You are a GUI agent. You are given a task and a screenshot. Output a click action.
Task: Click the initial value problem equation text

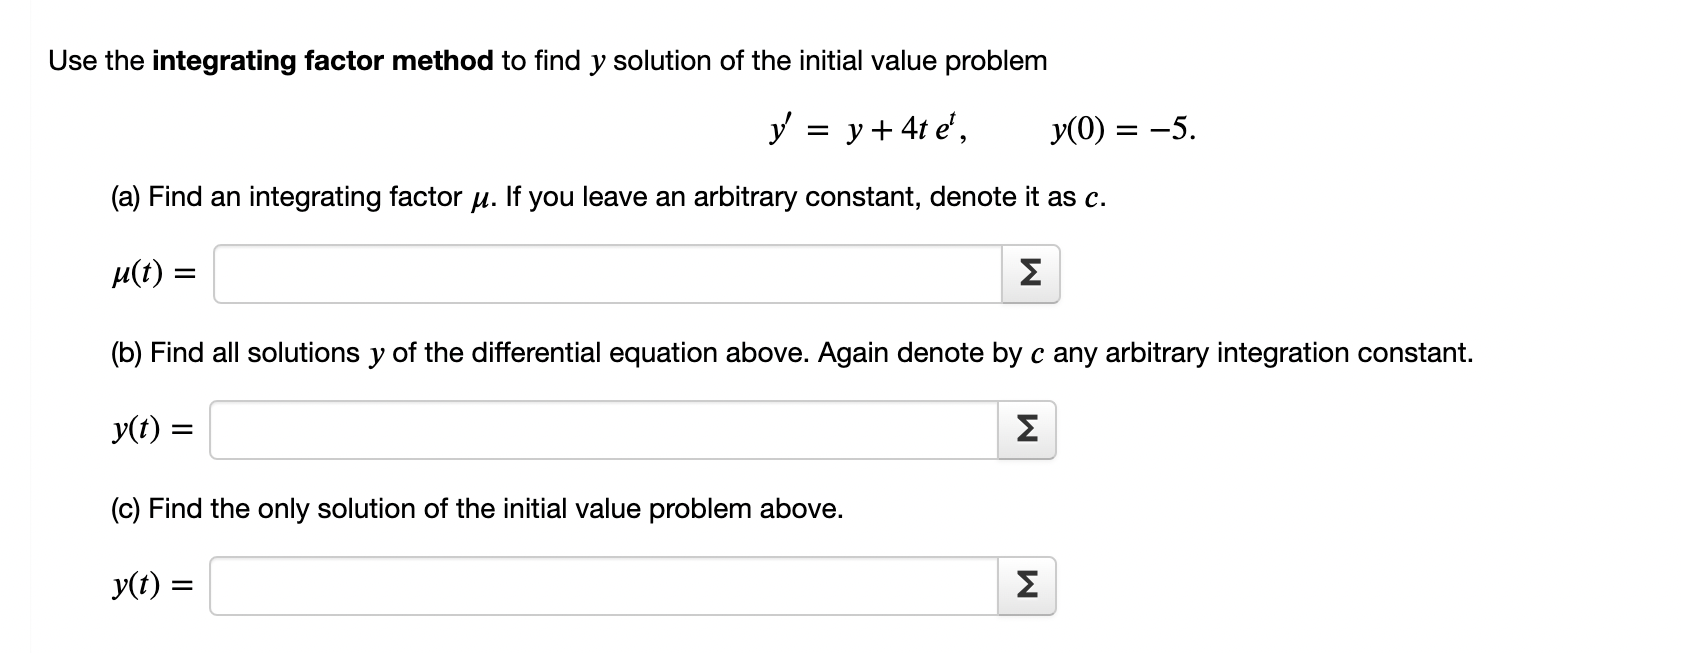coord(980,128)
